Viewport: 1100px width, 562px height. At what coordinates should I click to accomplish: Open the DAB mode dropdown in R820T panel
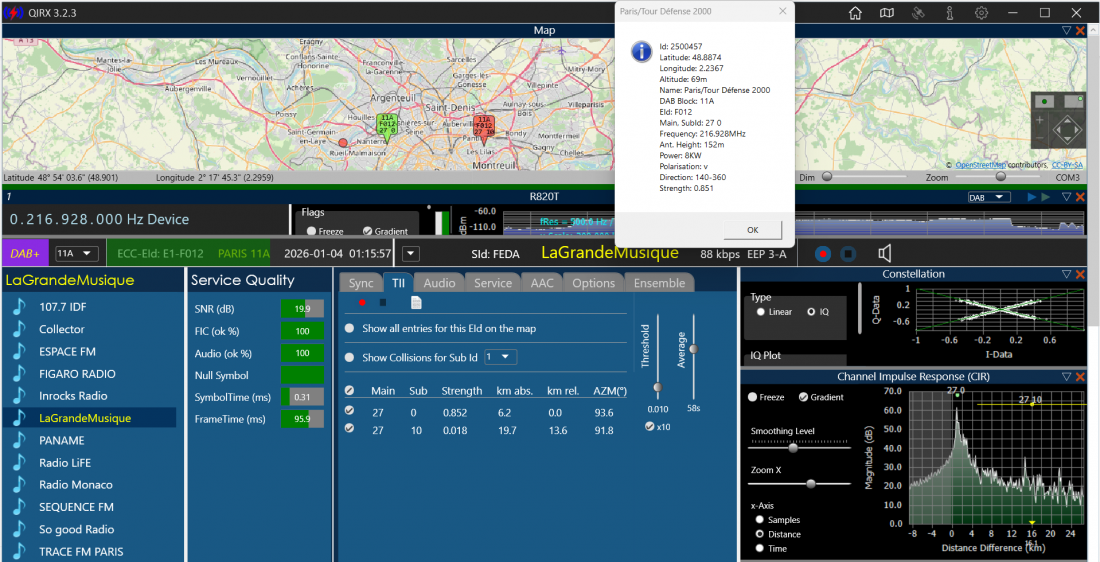(989, 197)
